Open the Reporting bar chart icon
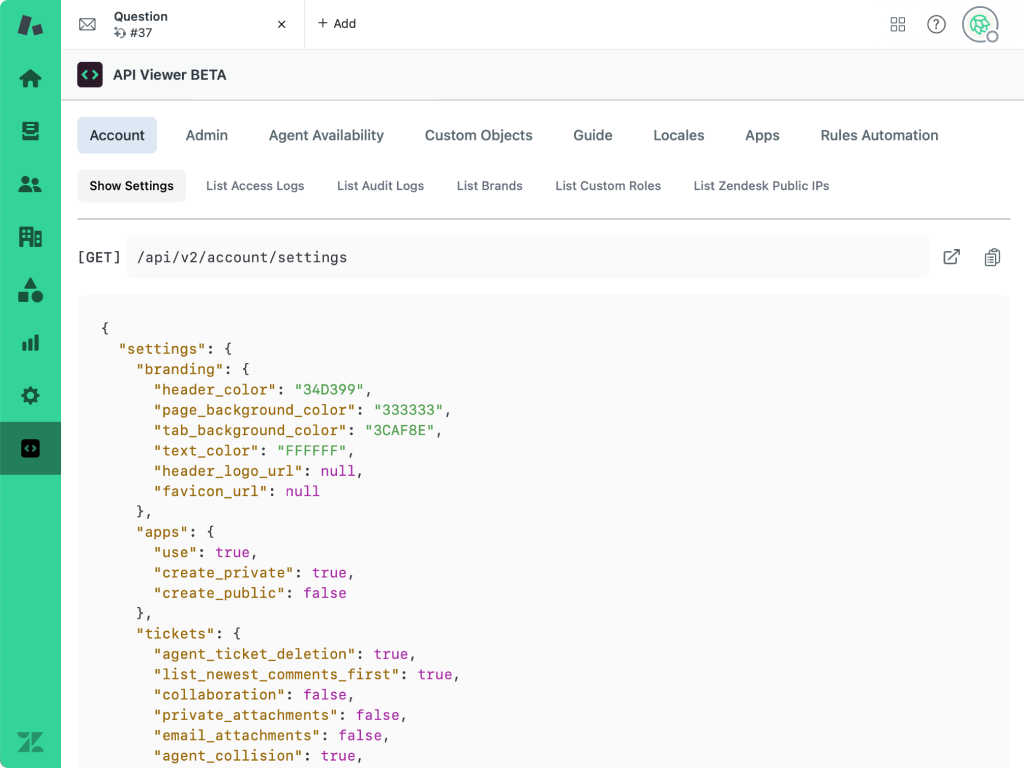Screen dimensions: 1024x768 [30, 343]
